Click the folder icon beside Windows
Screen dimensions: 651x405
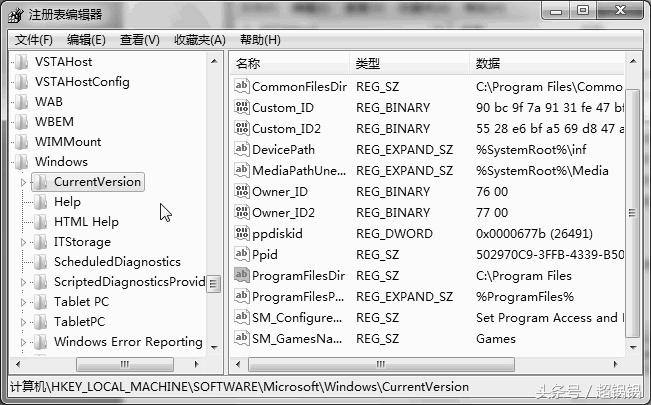[21, 162]
